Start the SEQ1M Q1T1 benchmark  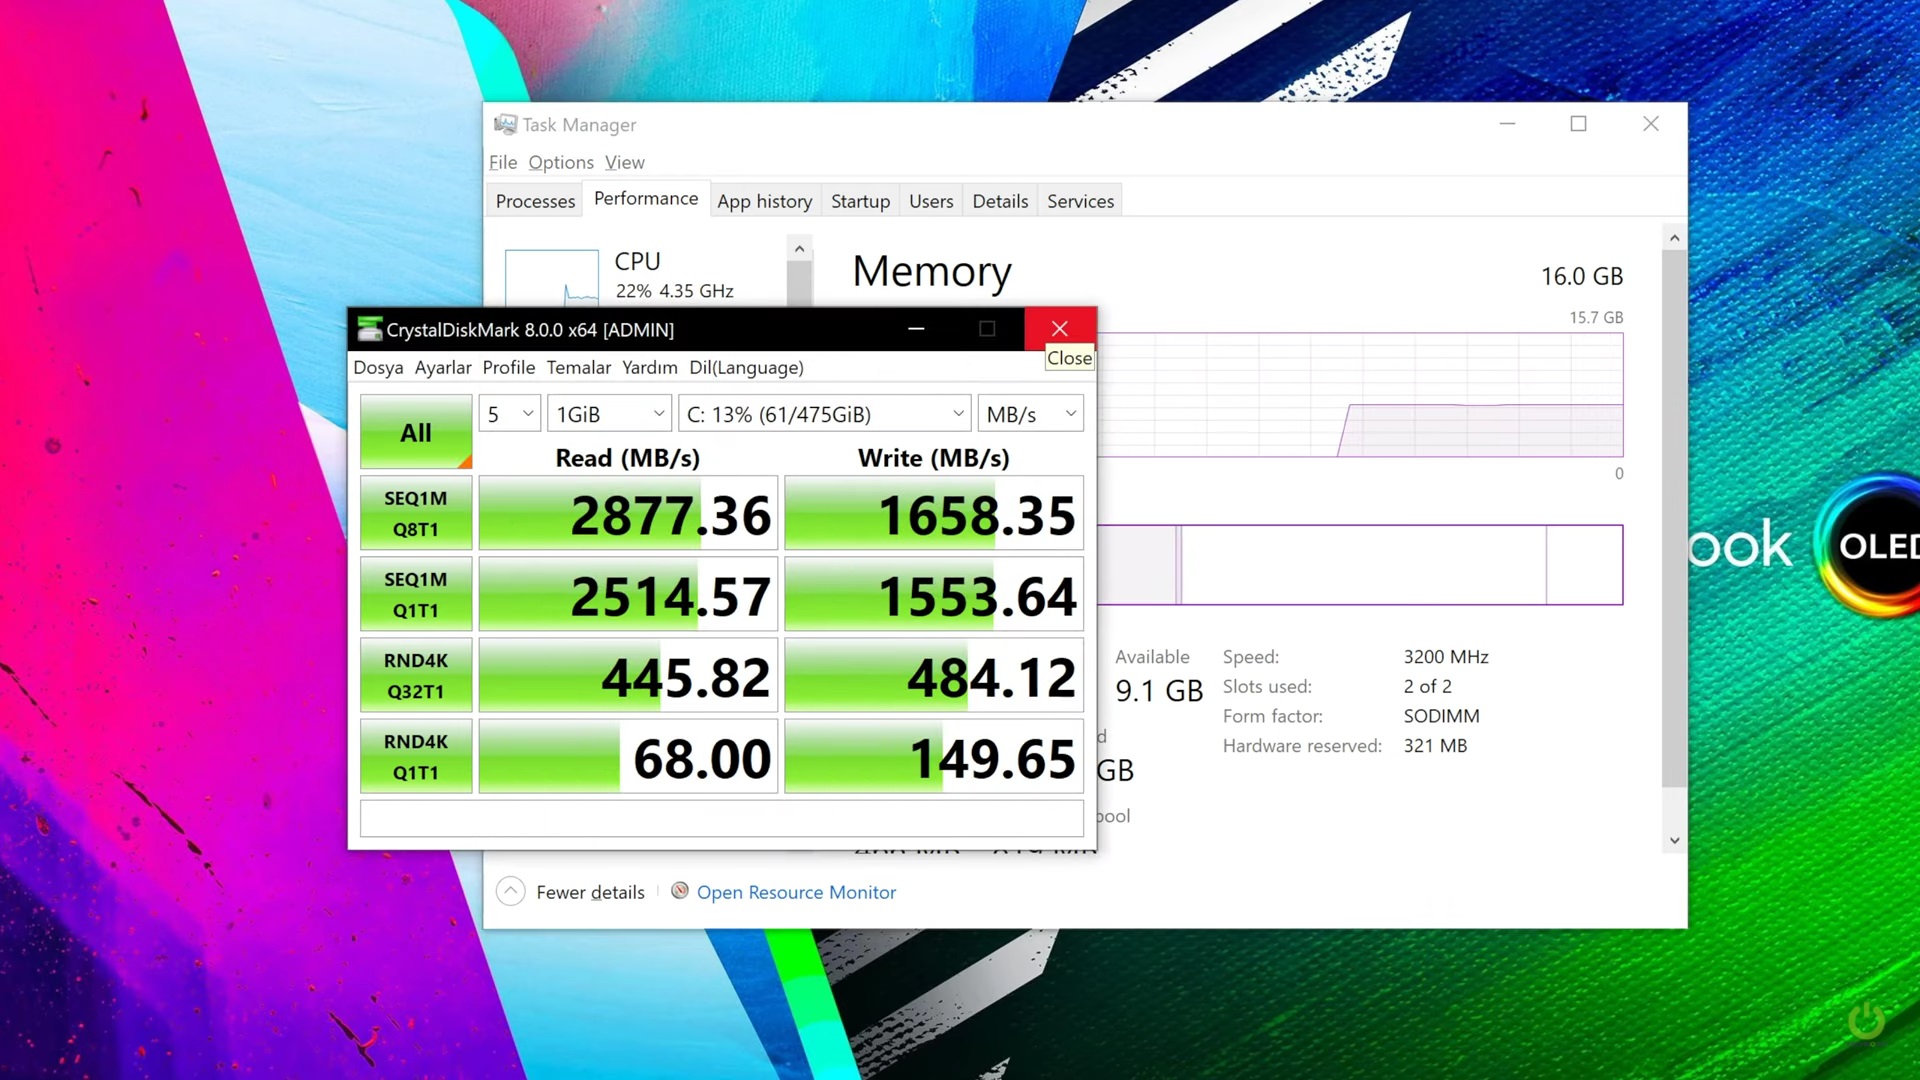[416, 594]
